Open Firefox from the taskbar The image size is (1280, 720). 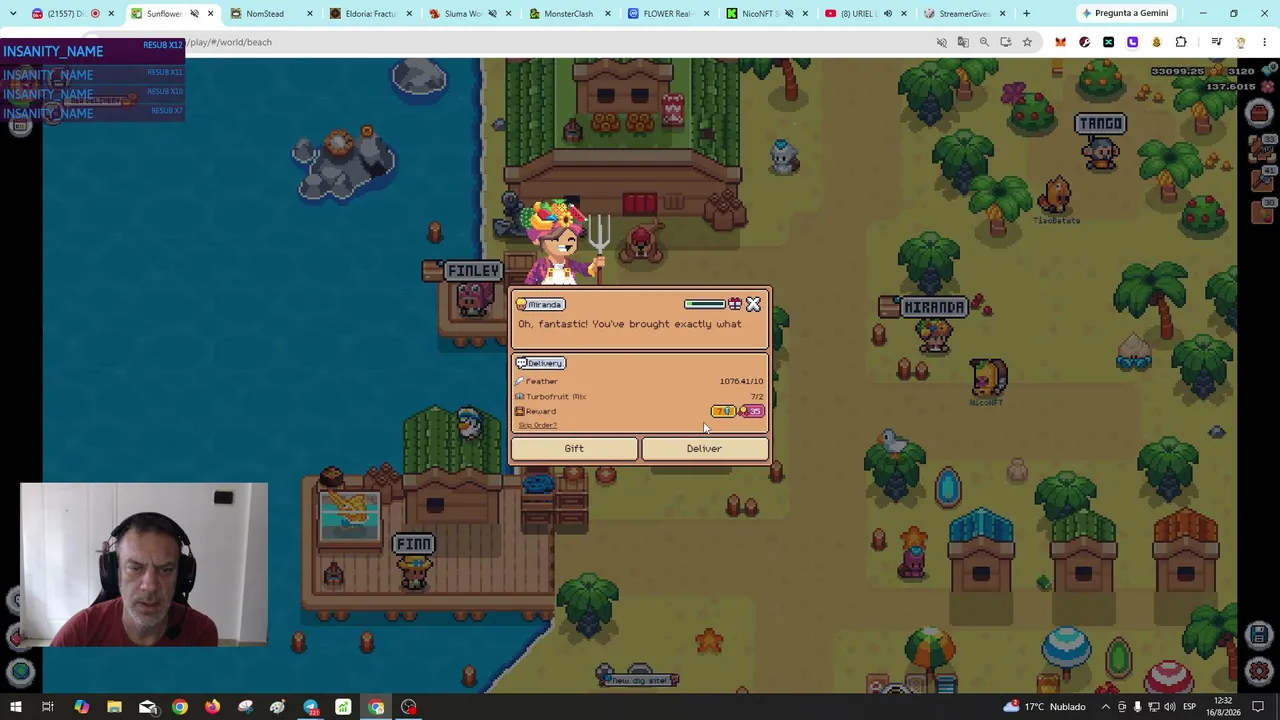212,707
